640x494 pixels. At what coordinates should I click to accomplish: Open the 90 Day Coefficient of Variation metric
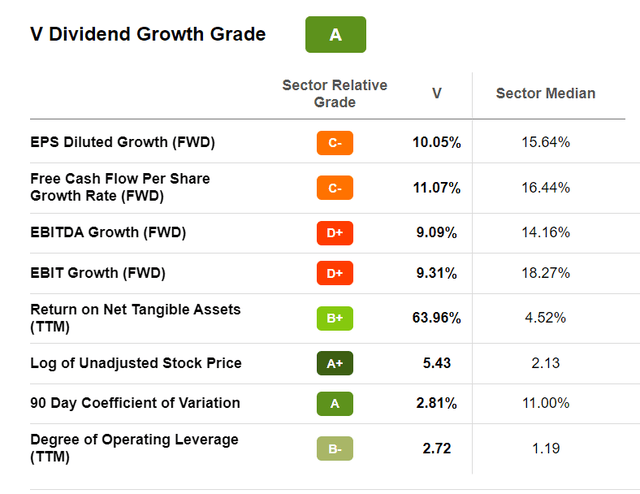tap(135, 403)
